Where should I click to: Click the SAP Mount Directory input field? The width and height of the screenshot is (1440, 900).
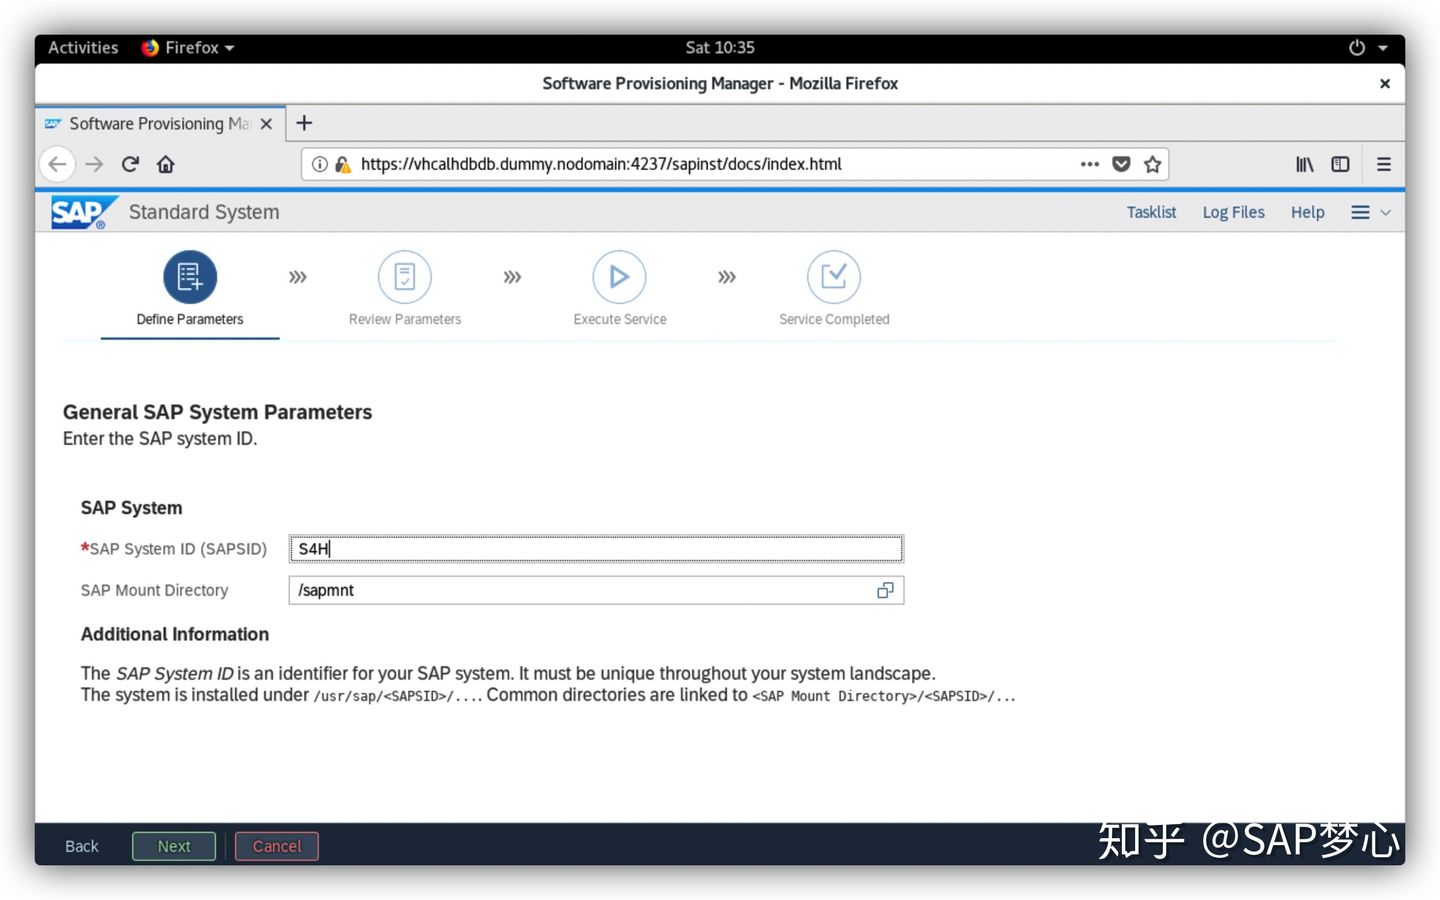pyautogui.click(x=596, y=590)
